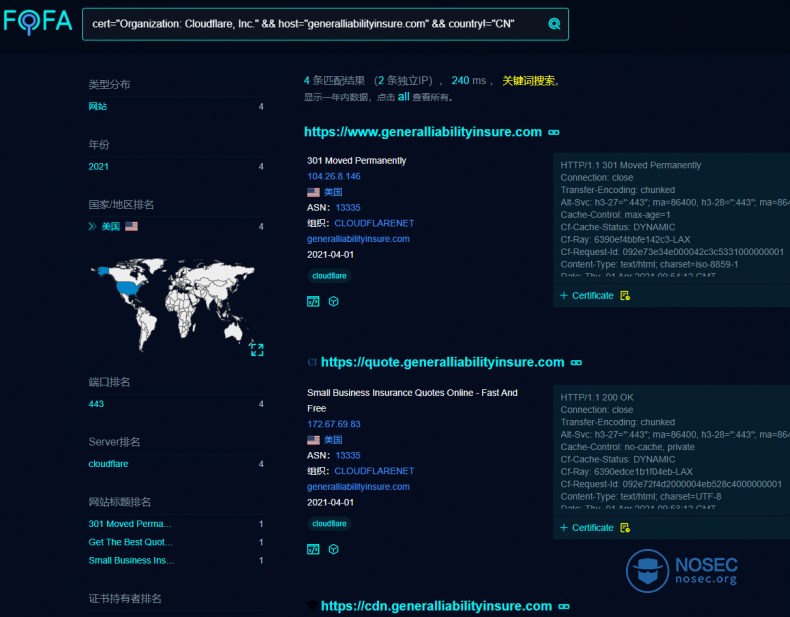Filter by title 'Get The Best Quot...'

pyautogui.click(x=130, y=542)
